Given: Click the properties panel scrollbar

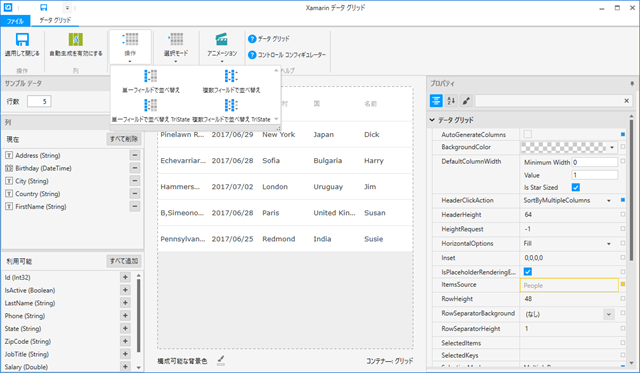Looking at the screenshot, I should coord(631,190).
